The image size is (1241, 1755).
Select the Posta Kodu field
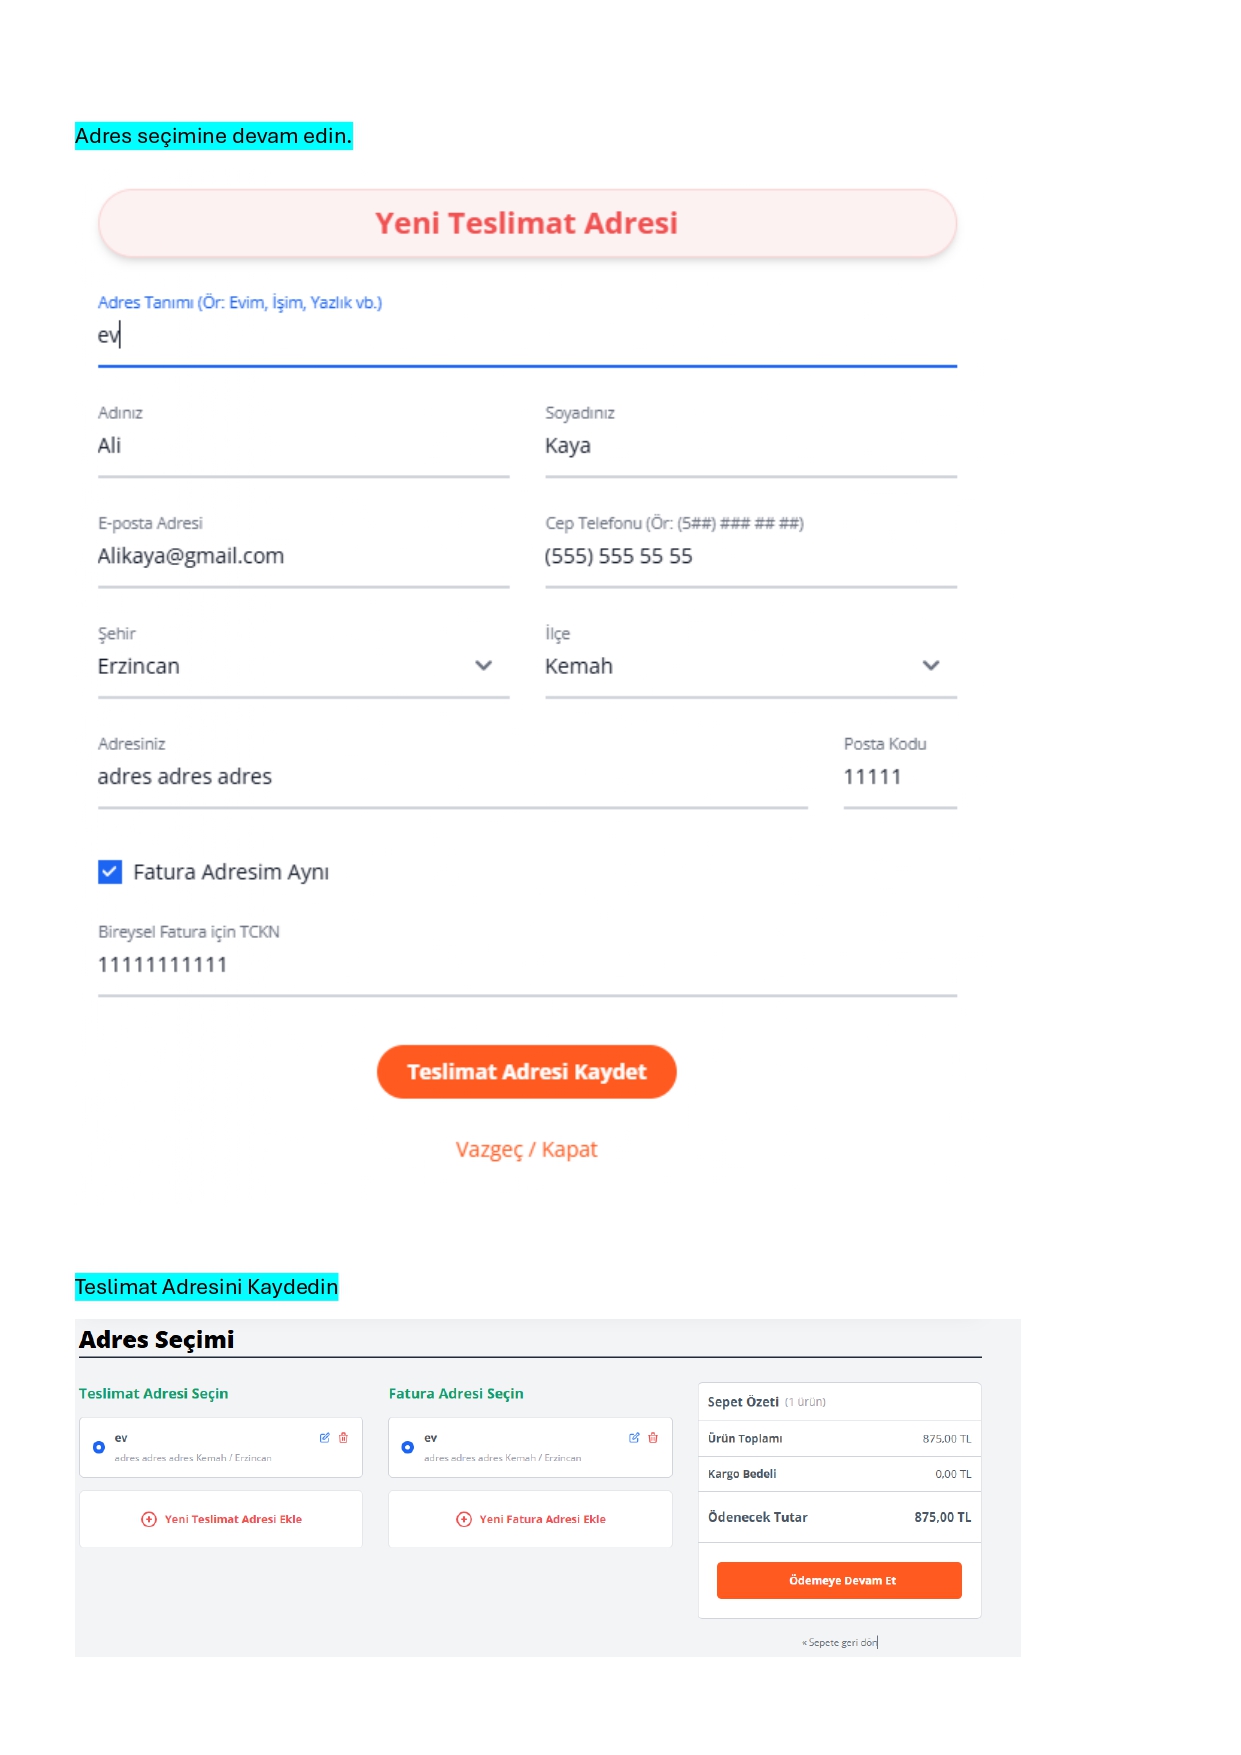pos(899,777)
